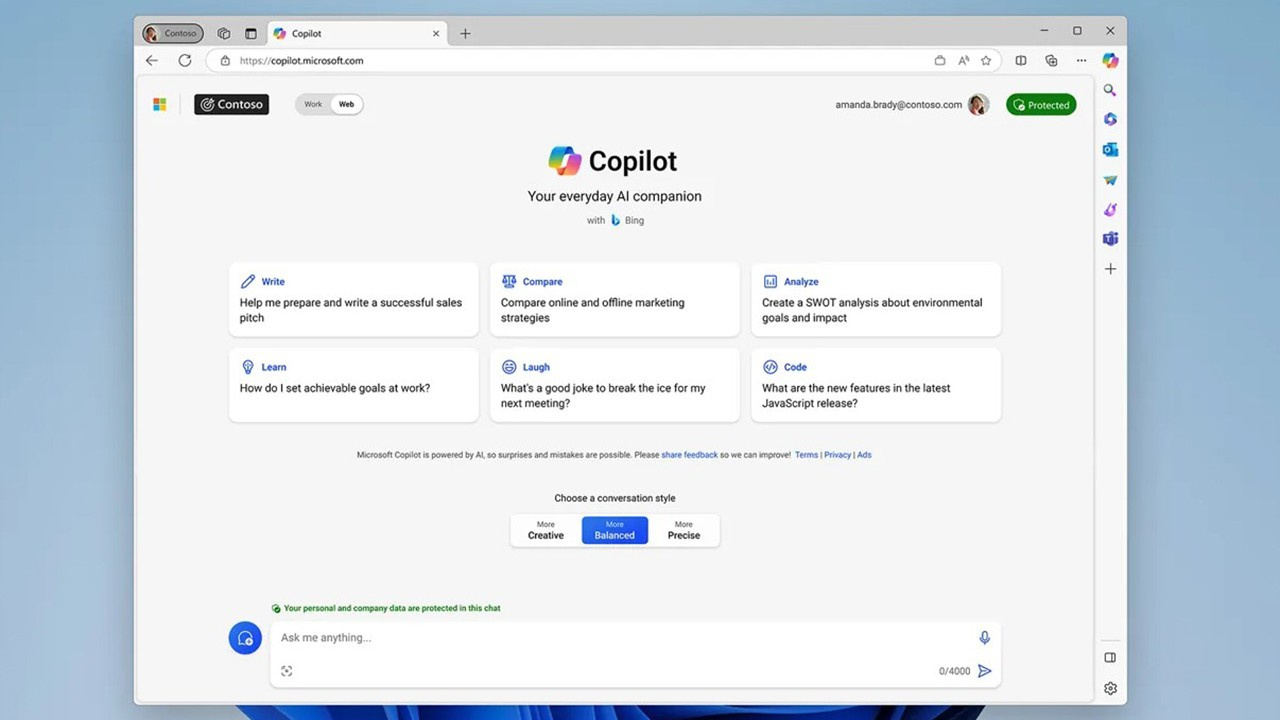Close the Copilot tab
The image size is (1280, 720).
[436, 33]
